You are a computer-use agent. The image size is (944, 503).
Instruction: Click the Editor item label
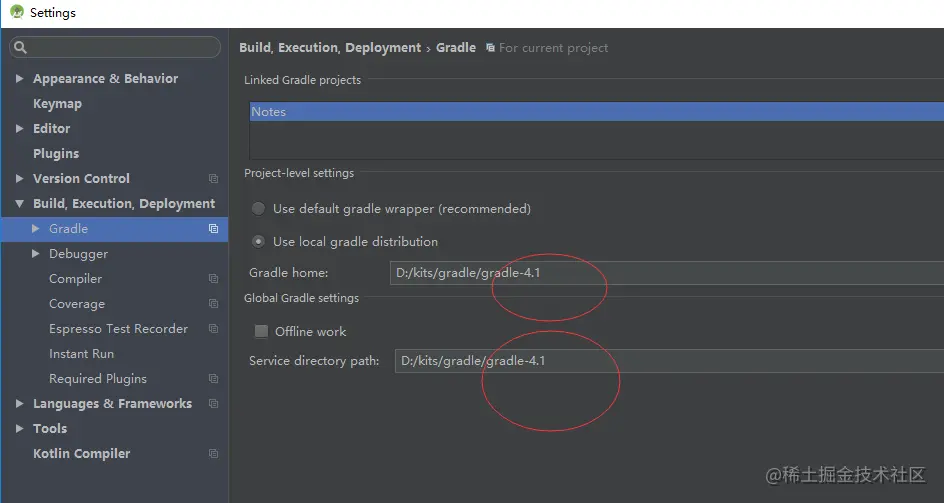coord(52,128)
